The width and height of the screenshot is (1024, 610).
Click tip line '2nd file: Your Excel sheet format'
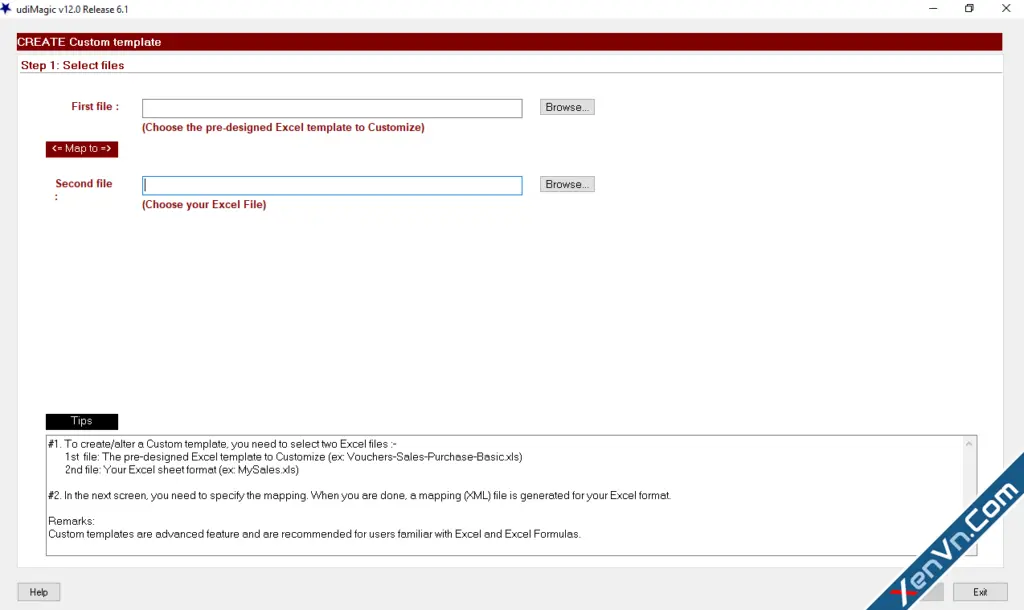pos(182,470)
